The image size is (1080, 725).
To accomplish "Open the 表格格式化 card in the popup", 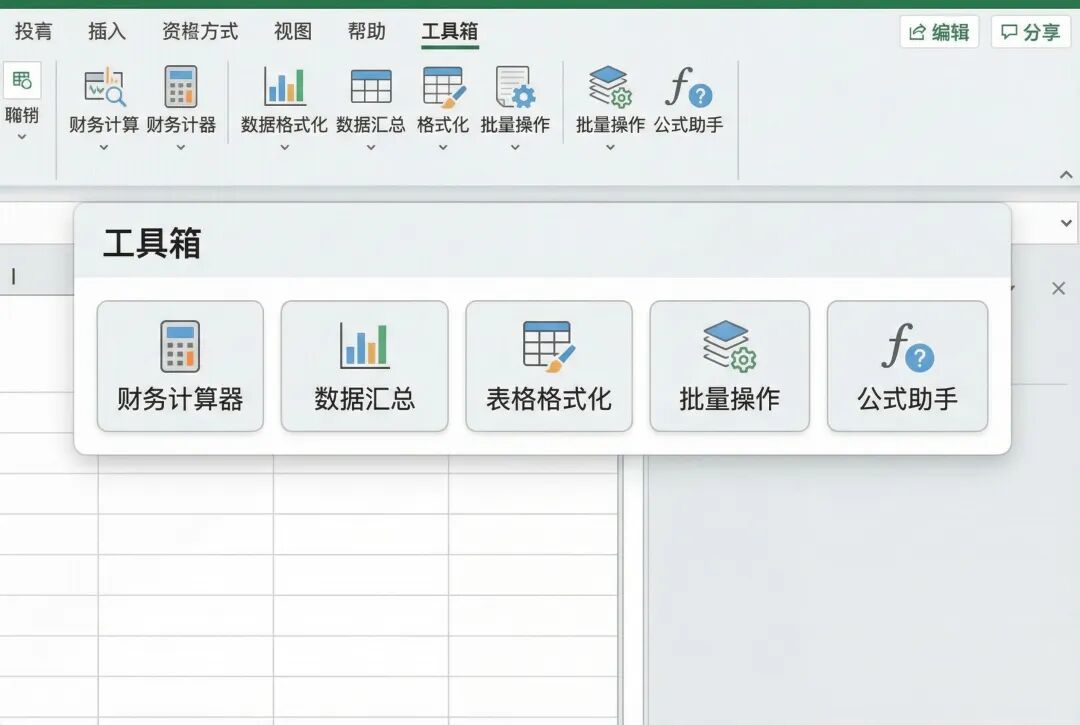I will click(549, 366).
